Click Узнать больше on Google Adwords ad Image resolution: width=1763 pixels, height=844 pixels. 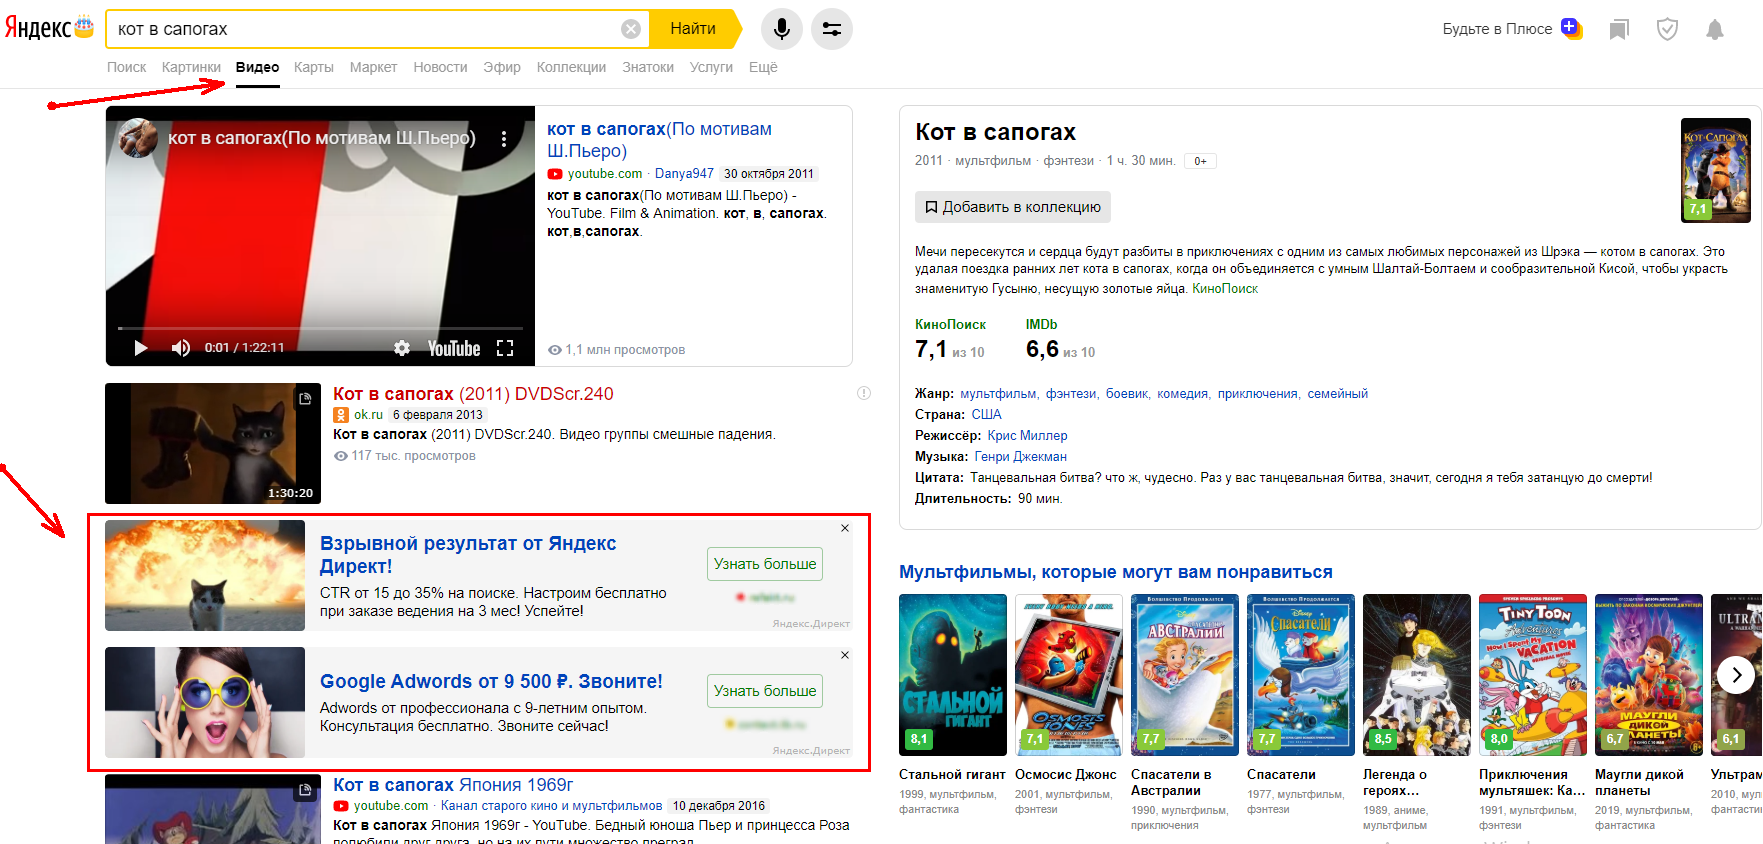[765, 691]
